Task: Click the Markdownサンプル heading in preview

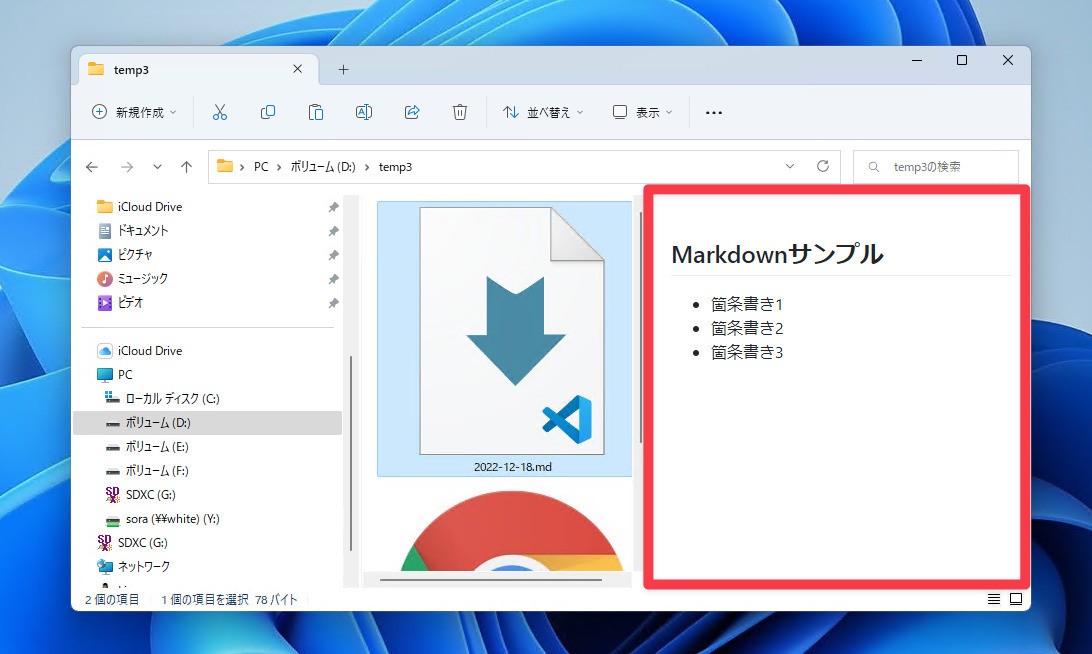Action: click(777, 254)
